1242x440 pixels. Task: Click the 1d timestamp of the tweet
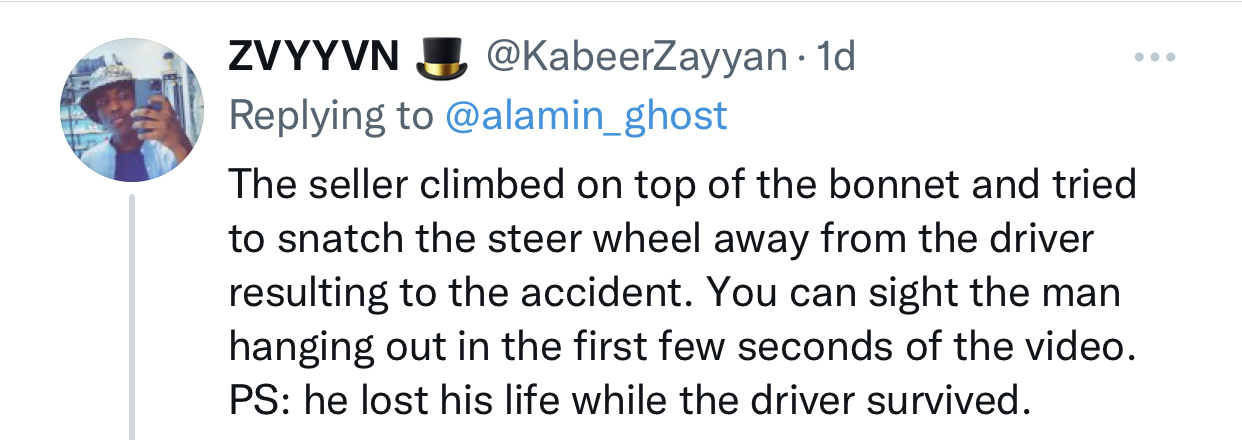click(x=836, y=59)
